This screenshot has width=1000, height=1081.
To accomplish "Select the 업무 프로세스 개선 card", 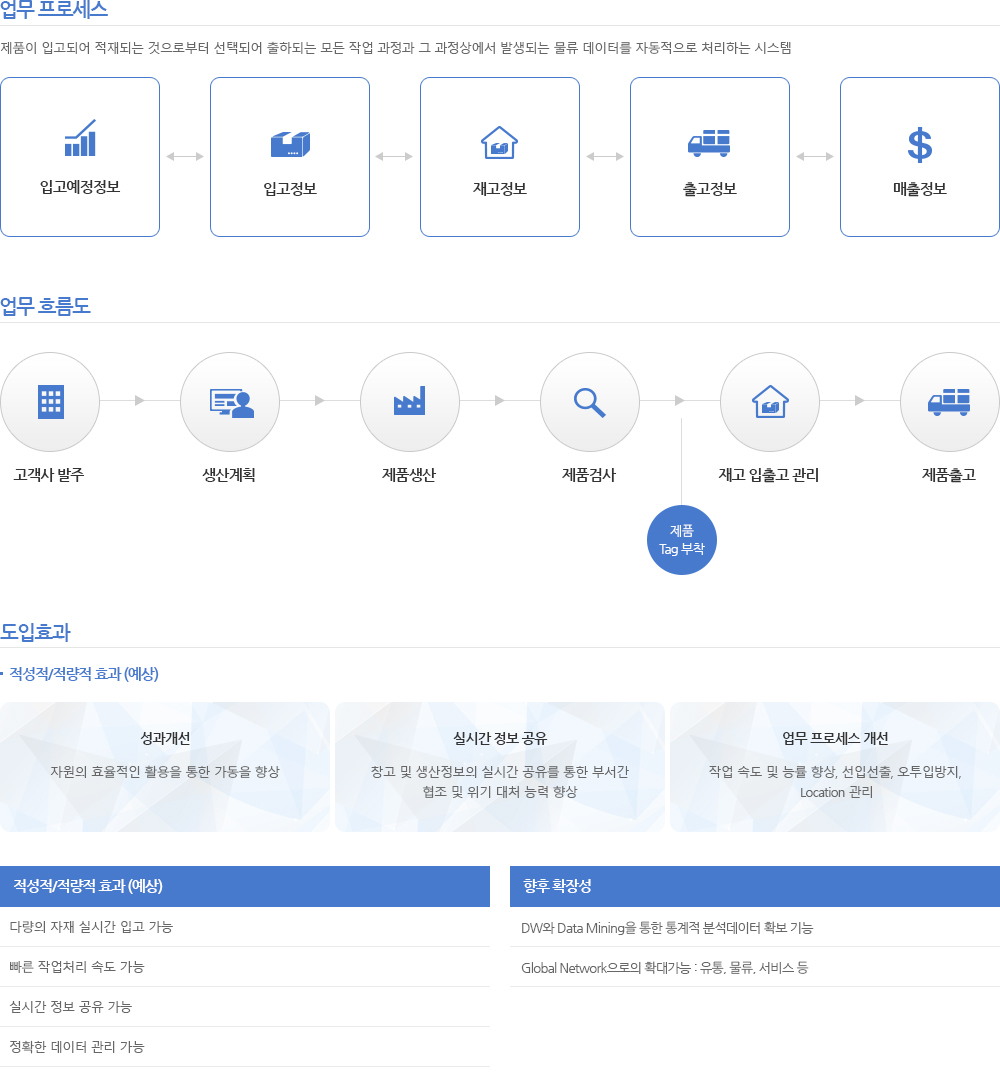I will [835, 766].
